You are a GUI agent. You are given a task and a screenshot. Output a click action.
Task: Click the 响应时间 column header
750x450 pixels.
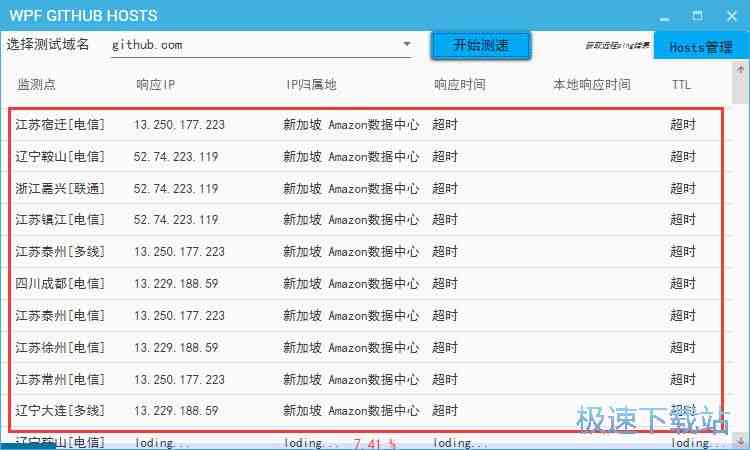pyautogui.click(x=460, y=85)
